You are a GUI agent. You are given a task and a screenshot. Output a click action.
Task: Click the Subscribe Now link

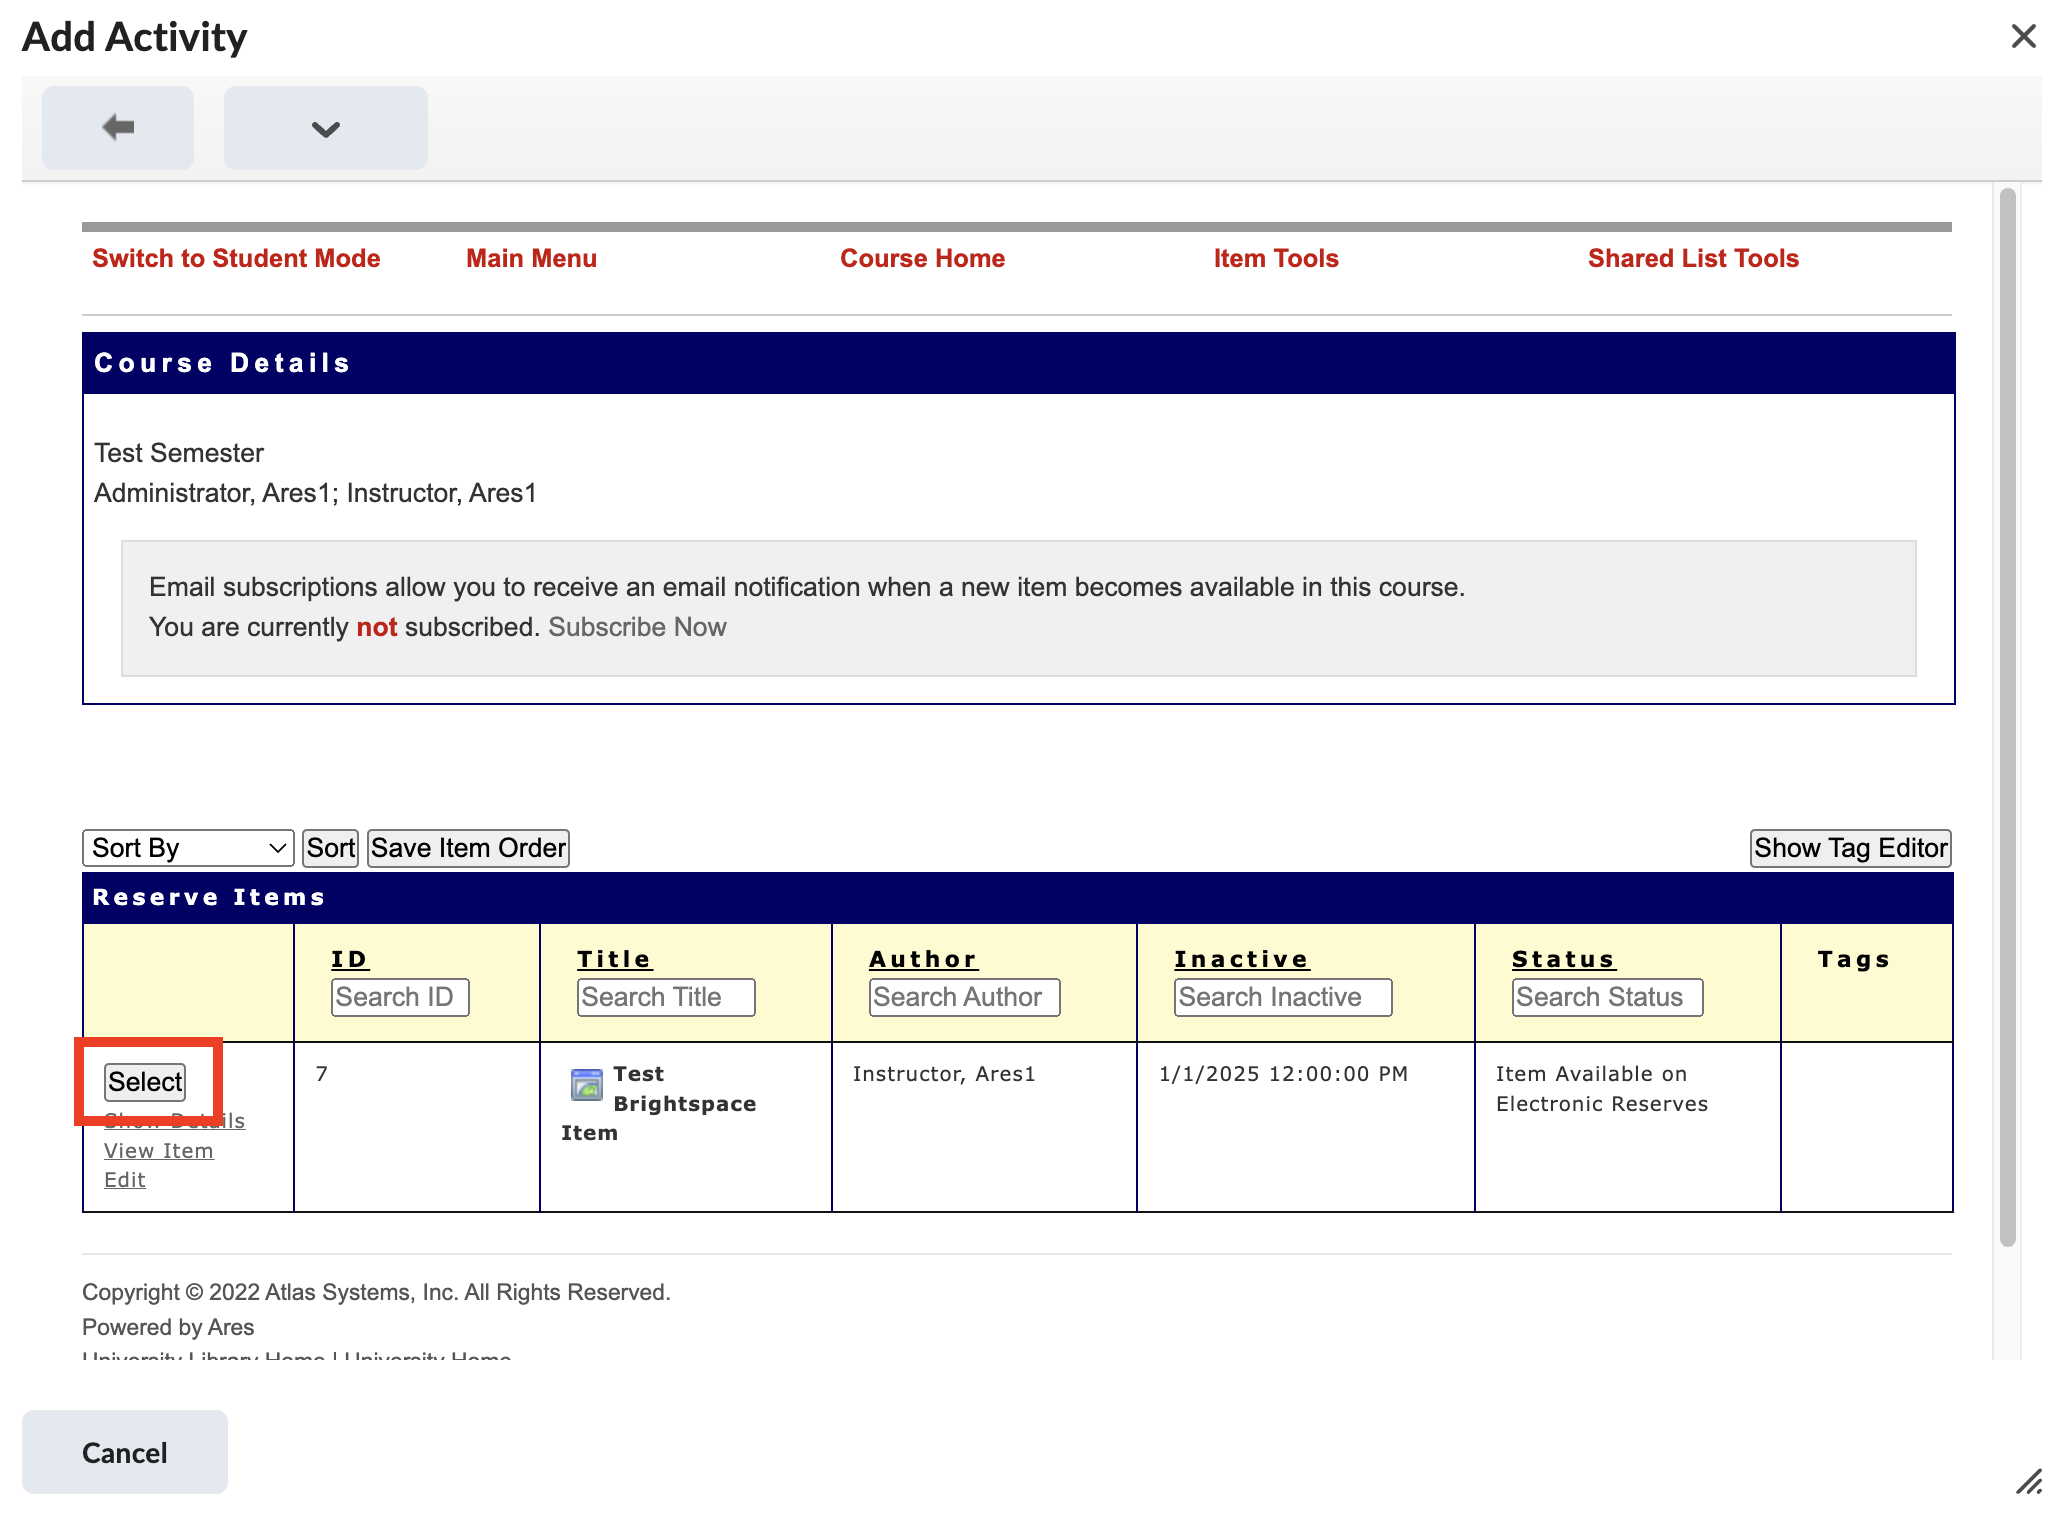pos(637,627)
